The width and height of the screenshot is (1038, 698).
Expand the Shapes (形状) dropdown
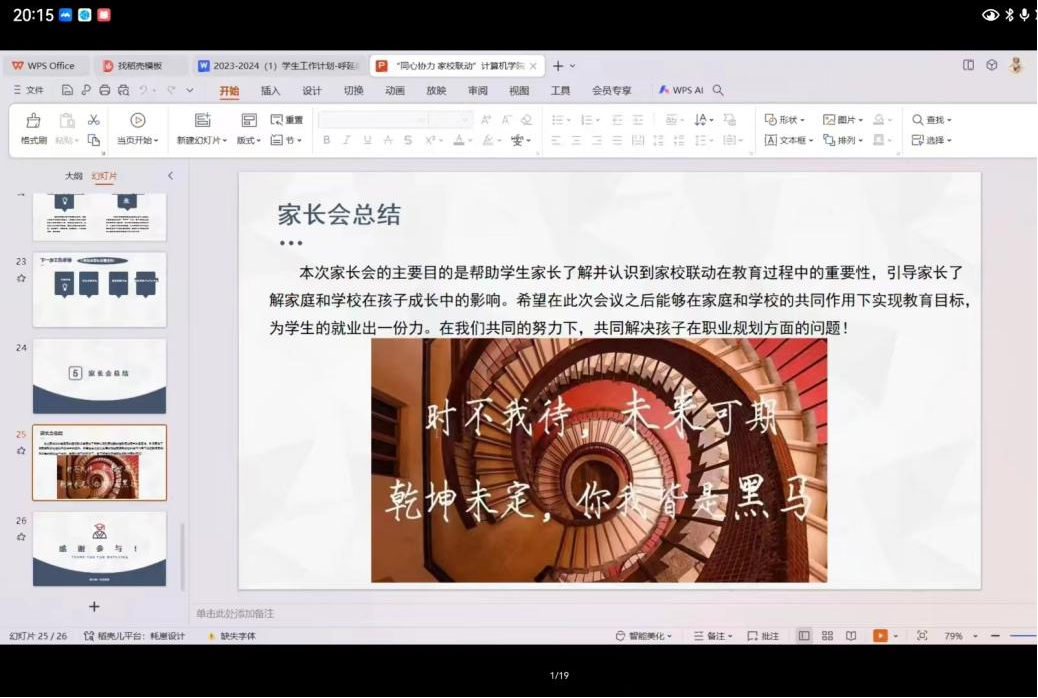785,120
